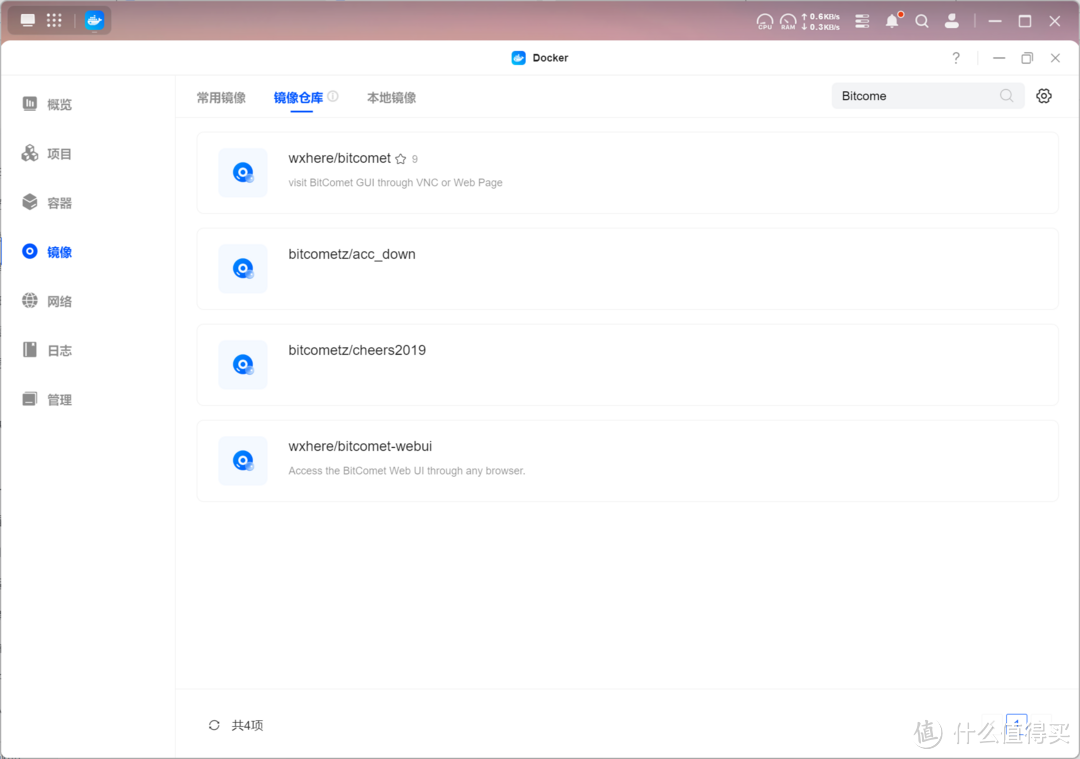The height and width of the screenshot is (759, 1080).
Task: Click the CPU monitor icon in the title bar
Action: coord(764,20)
